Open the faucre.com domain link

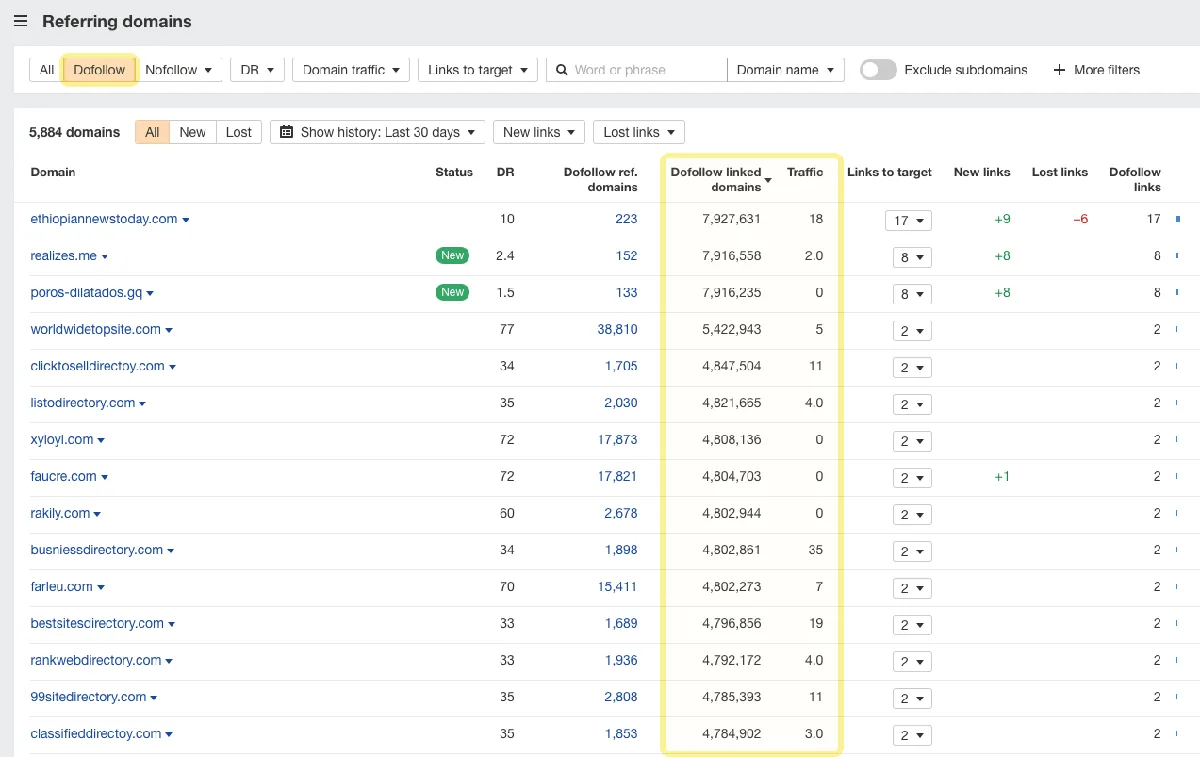click(x=64, y=476)
